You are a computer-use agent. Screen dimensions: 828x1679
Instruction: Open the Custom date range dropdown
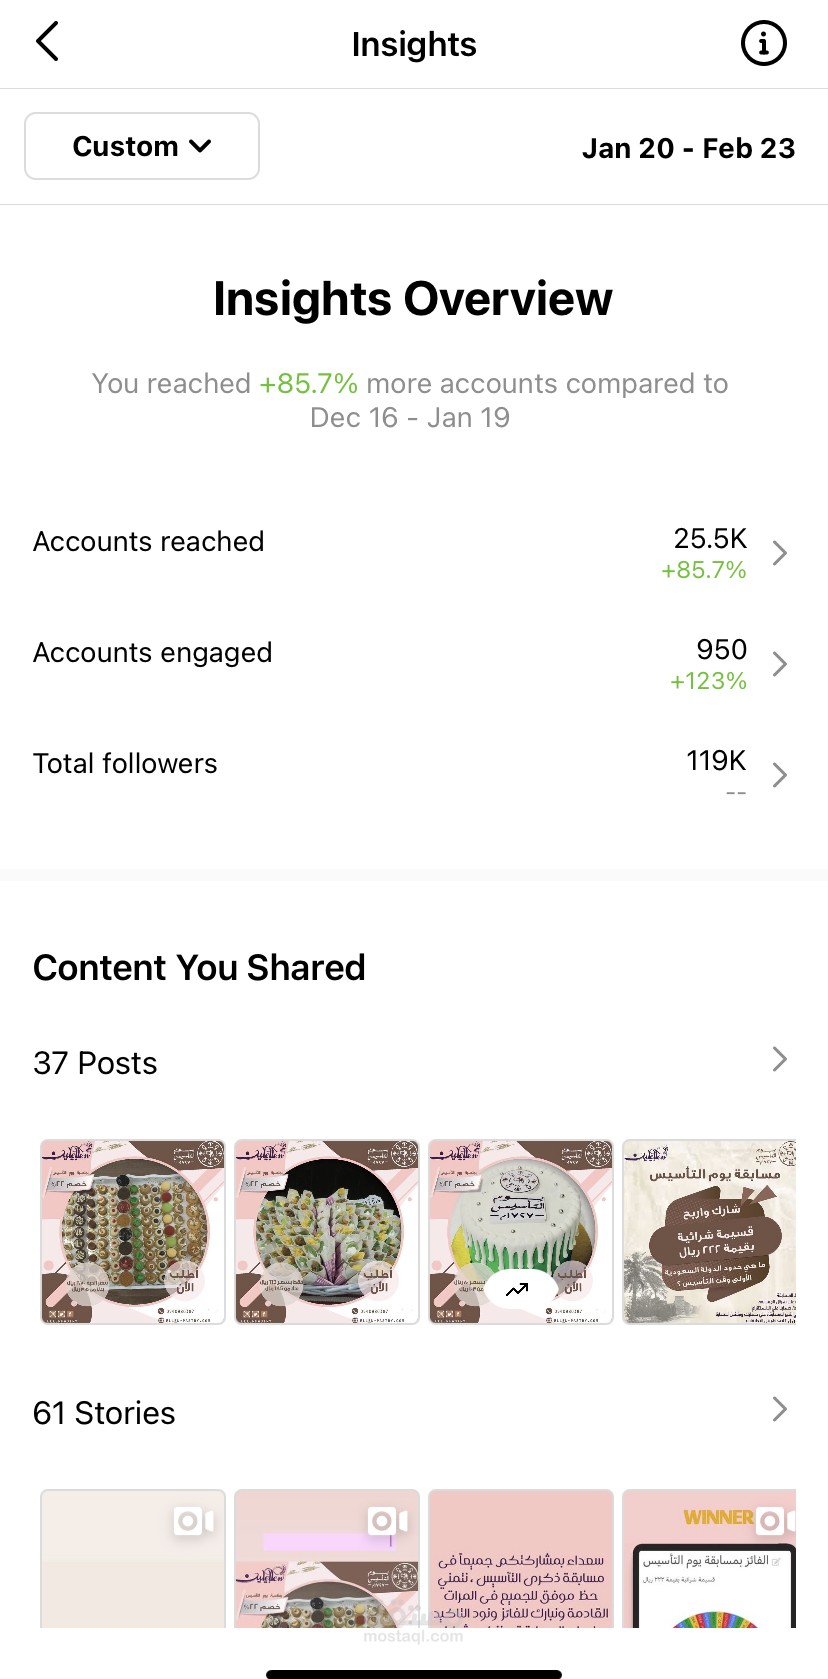[142, 146]
